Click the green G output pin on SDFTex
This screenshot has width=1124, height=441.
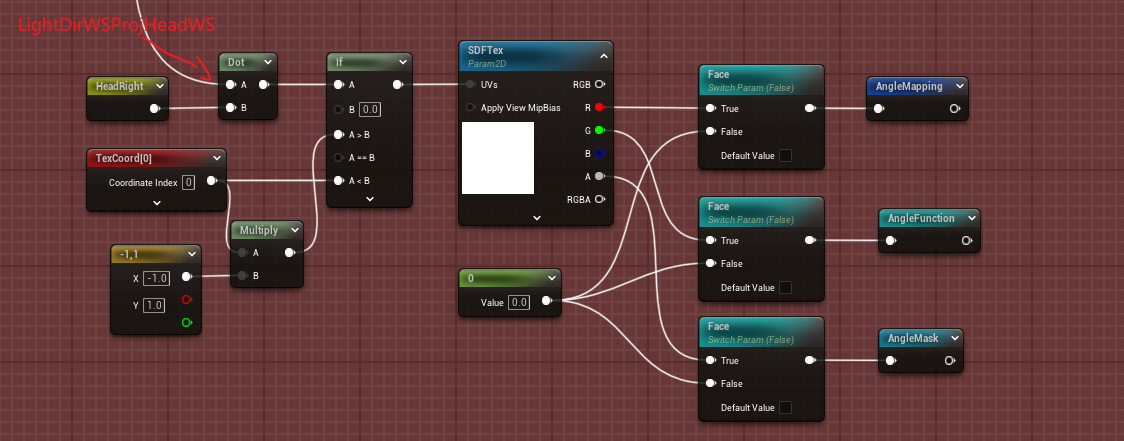599,130
